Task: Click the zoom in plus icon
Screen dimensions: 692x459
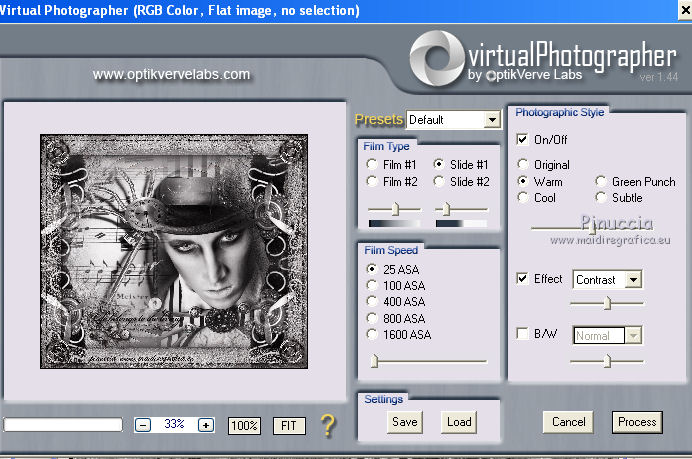Action: (x=206, y=425)
